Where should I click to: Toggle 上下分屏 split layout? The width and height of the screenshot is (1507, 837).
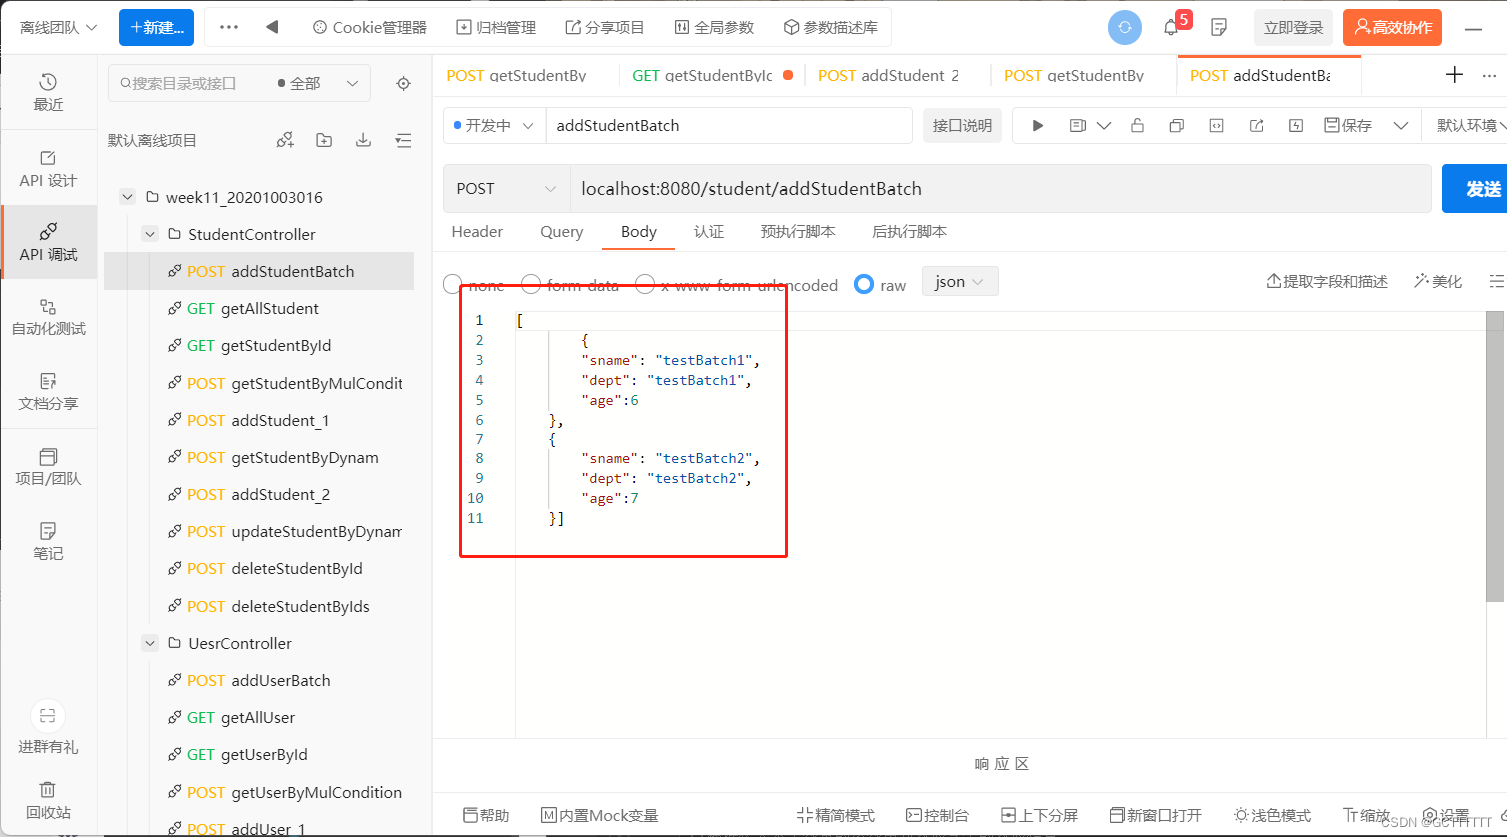pyautogui.click(x=1040, y=815)
